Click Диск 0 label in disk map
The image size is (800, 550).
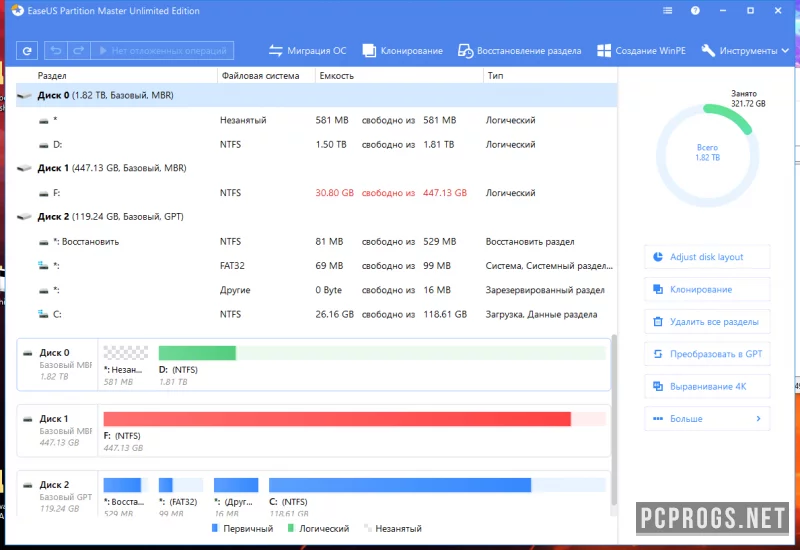(55, 353)
